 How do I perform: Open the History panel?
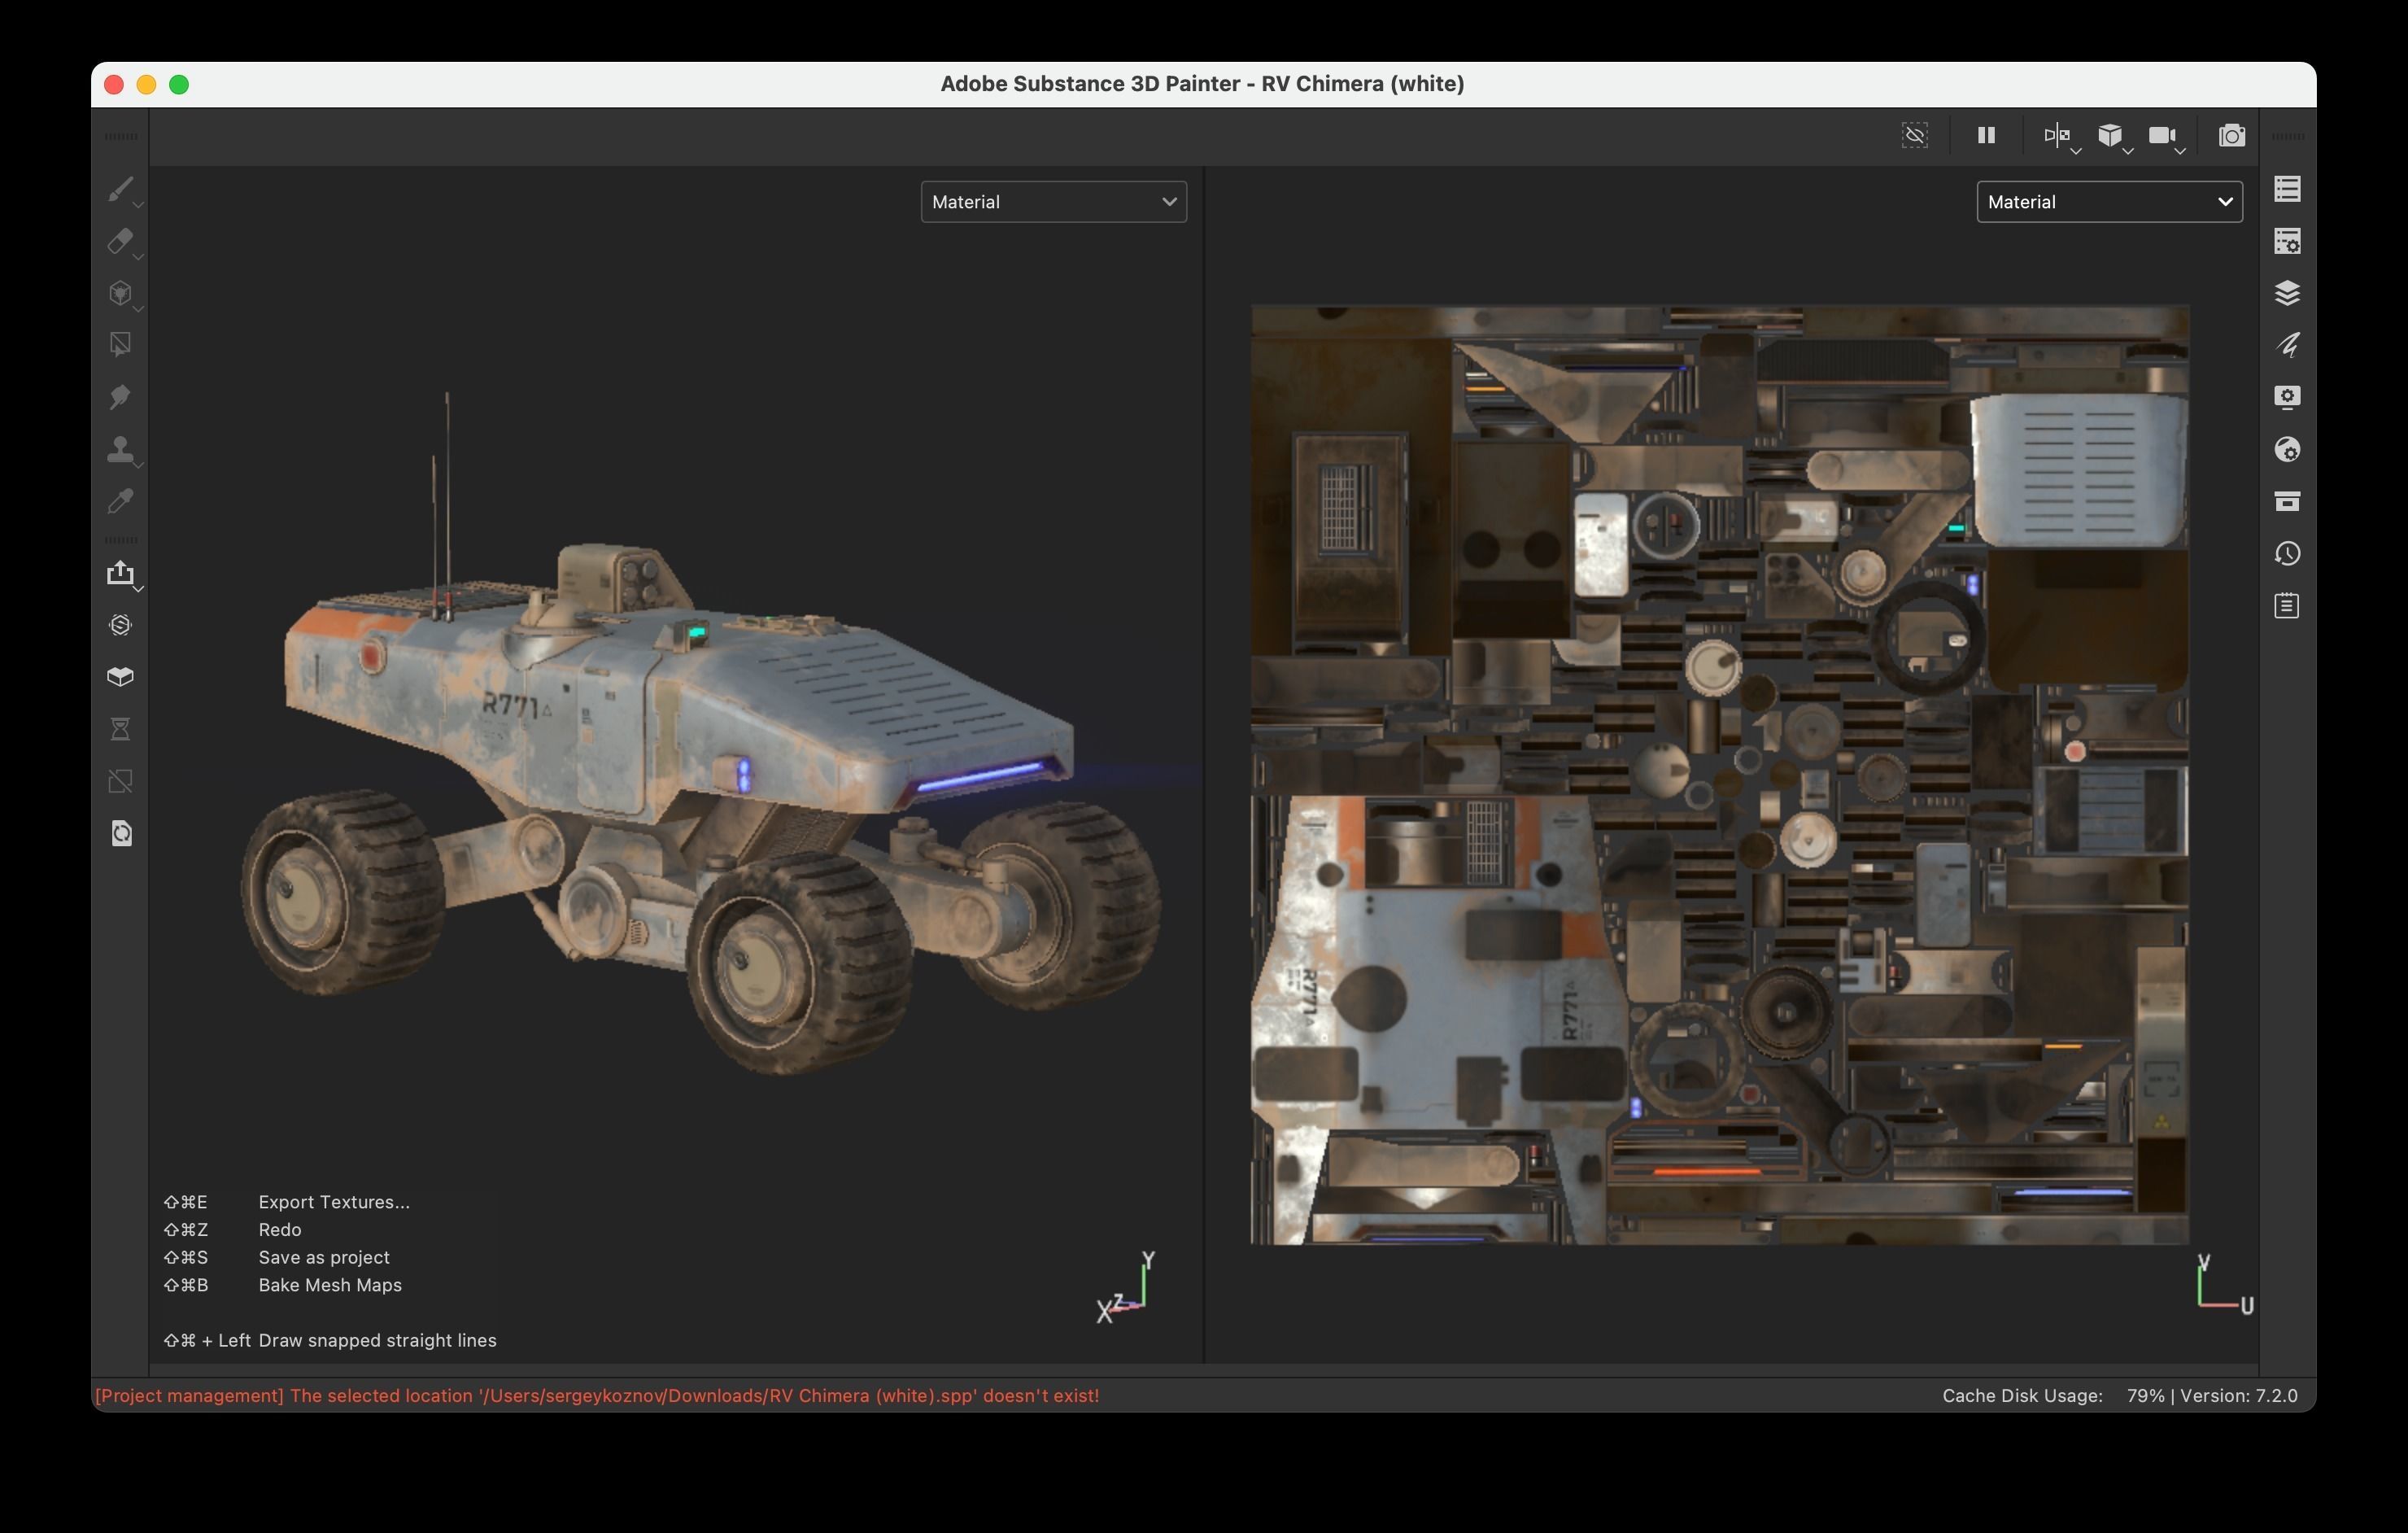pyautogui.click(x=2287, y=553)
